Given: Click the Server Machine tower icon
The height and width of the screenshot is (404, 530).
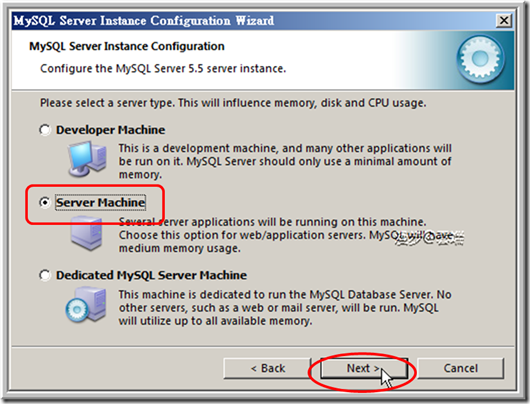Looking at the screenshot, I should click(x=87, y=233).
